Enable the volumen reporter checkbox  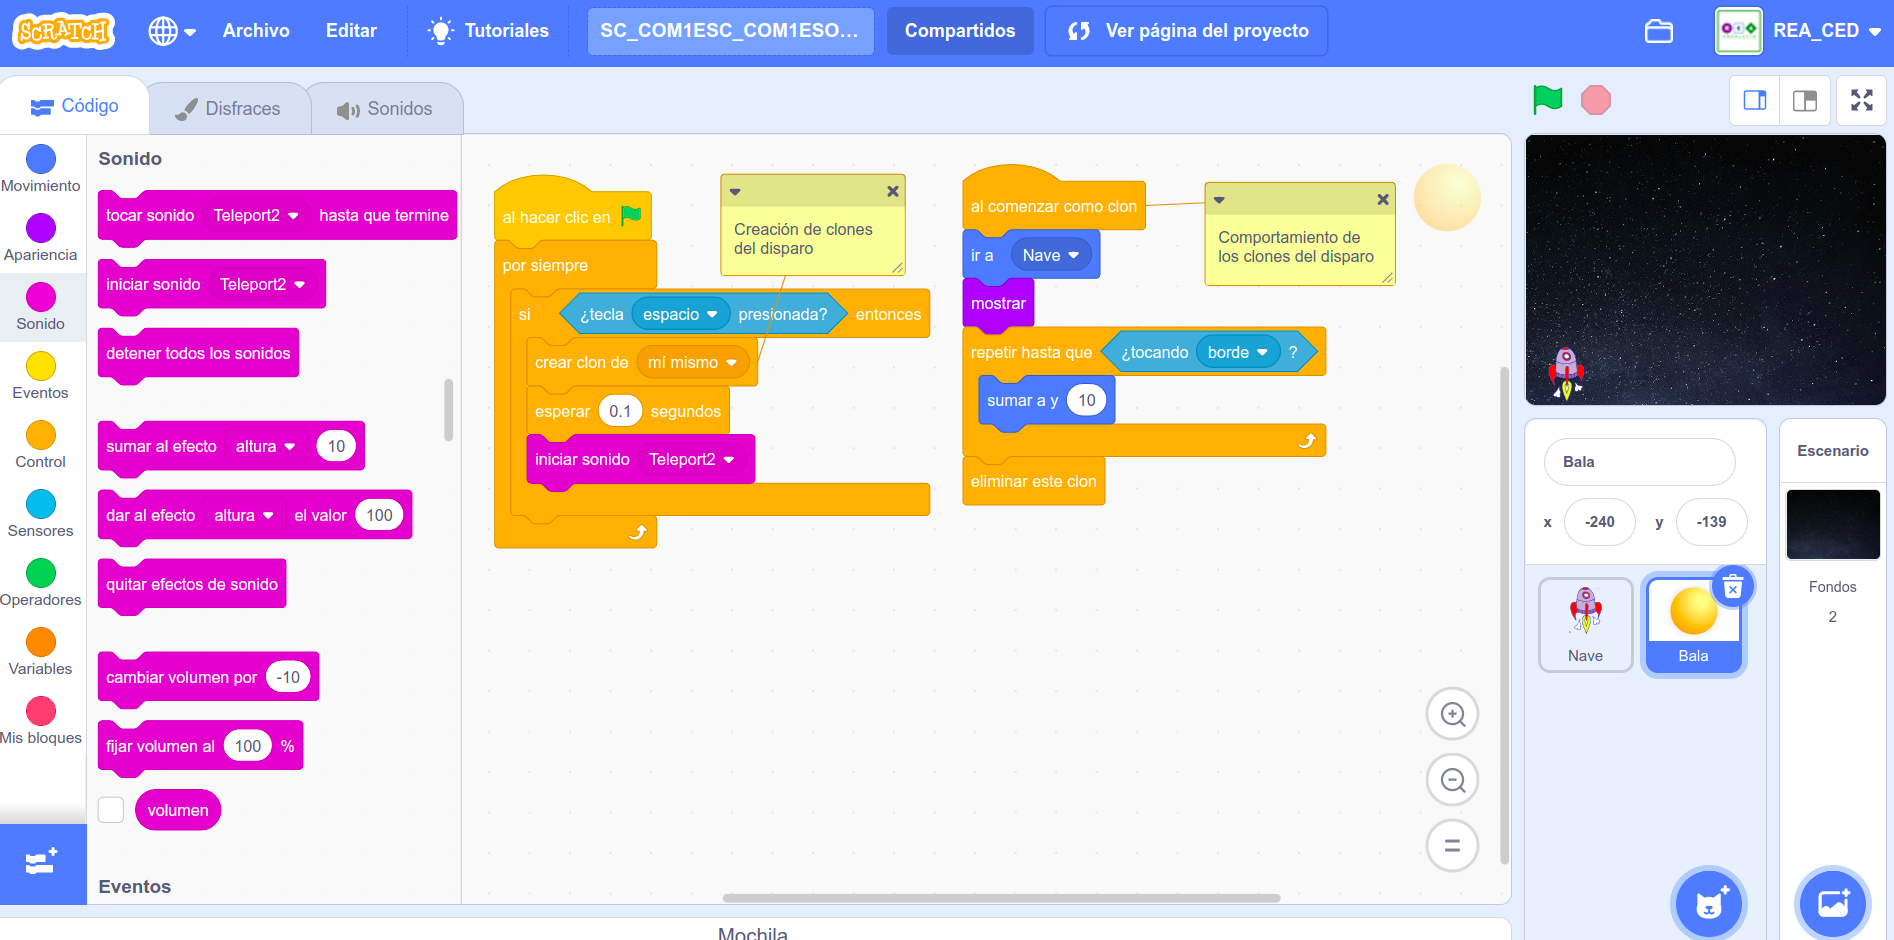click(x=111, y=810)
